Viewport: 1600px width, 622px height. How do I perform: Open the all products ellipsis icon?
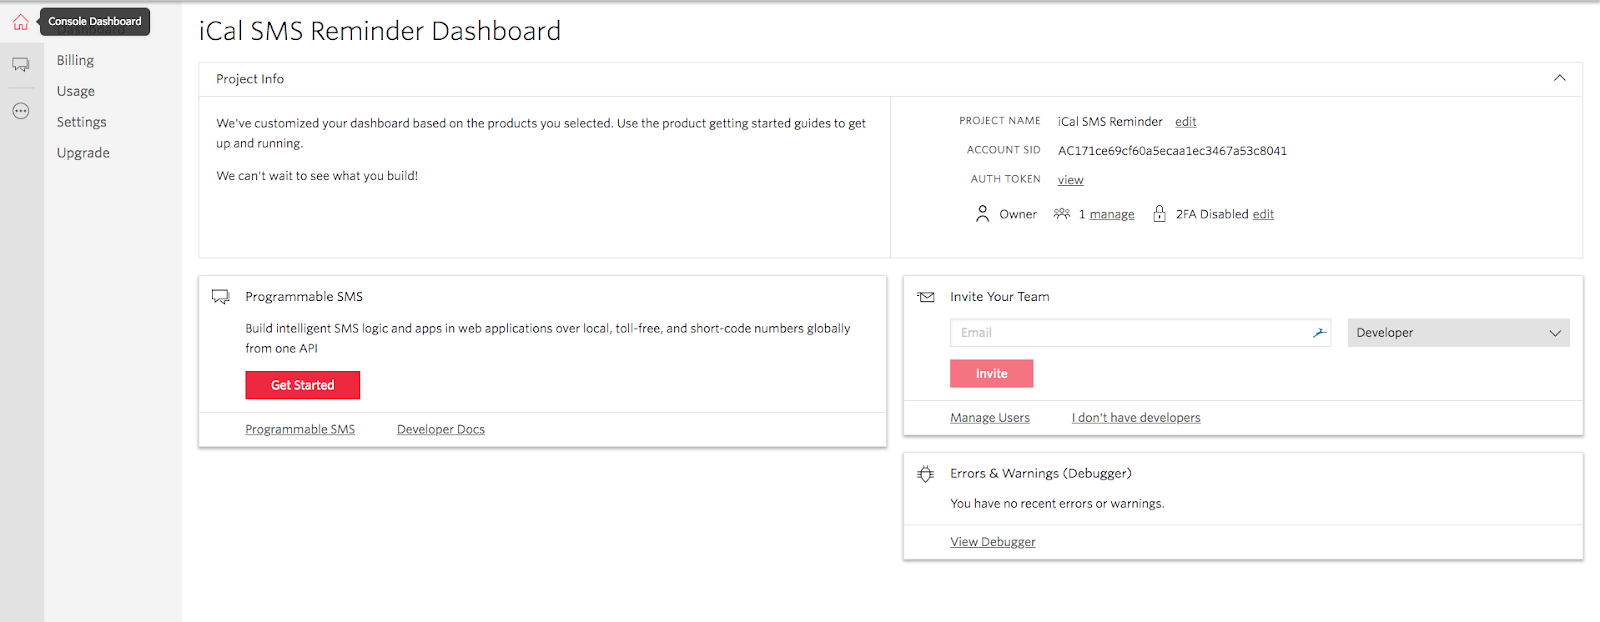click(20, 111)
